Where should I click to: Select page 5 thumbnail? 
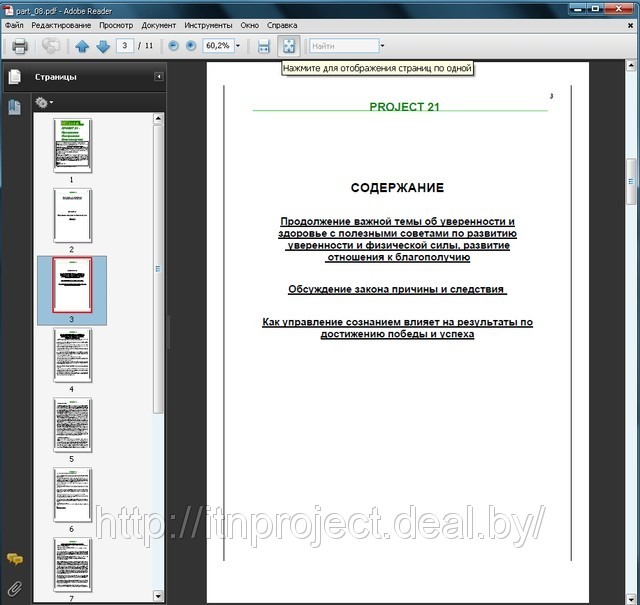pos(72,425)
